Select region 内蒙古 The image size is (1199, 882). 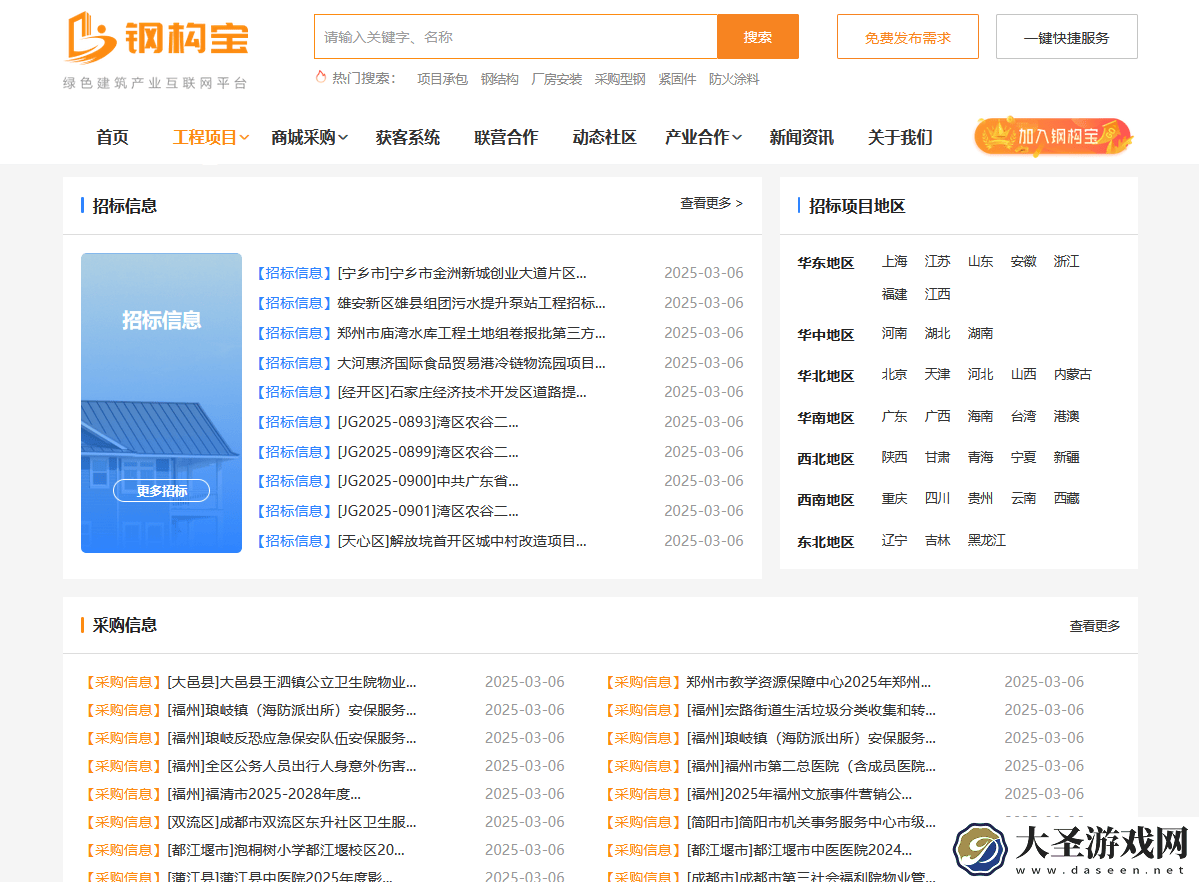1073,375
